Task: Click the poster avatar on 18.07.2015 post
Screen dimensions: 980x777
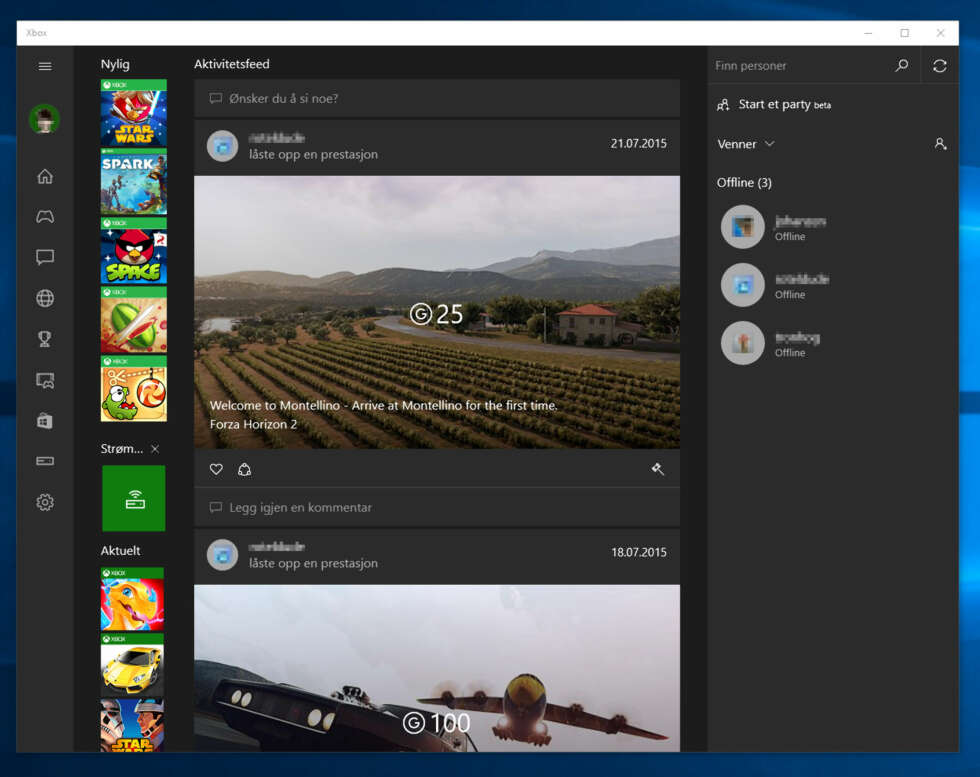Action: click(x=222, y=555)
